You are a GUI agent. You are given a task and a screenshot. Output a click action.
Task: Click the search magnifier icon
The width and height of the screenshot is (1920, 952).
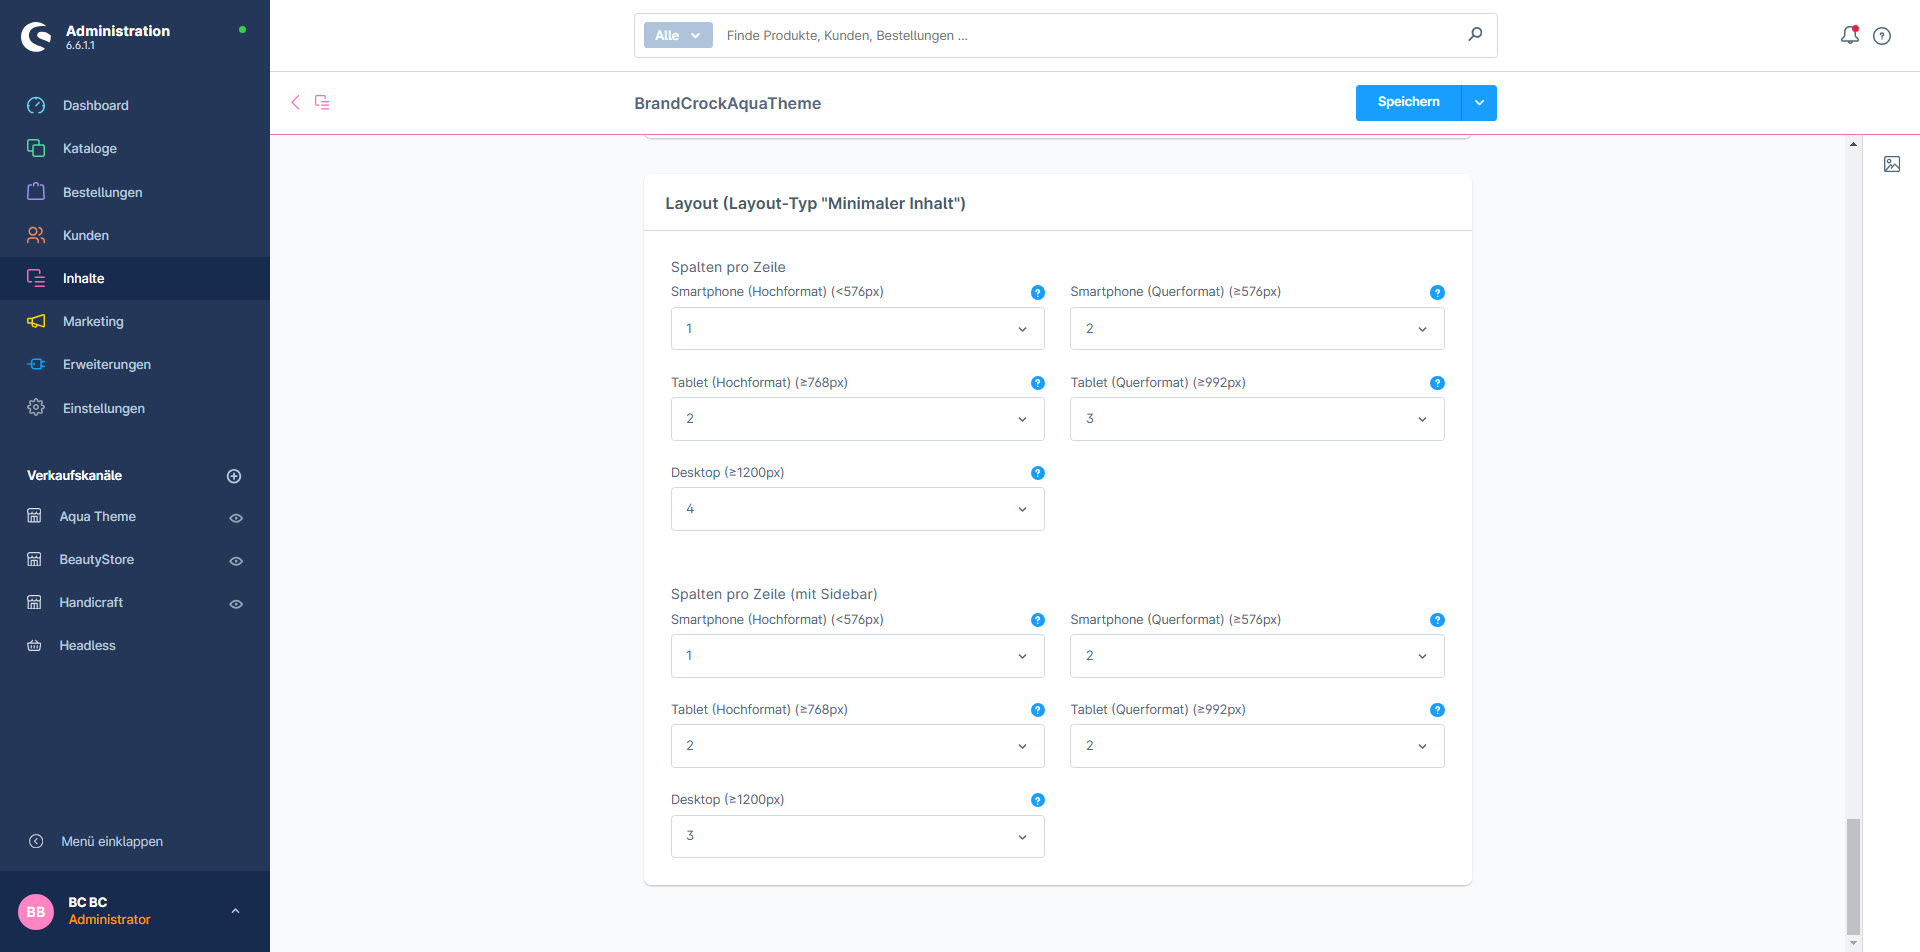[1475, 35]
